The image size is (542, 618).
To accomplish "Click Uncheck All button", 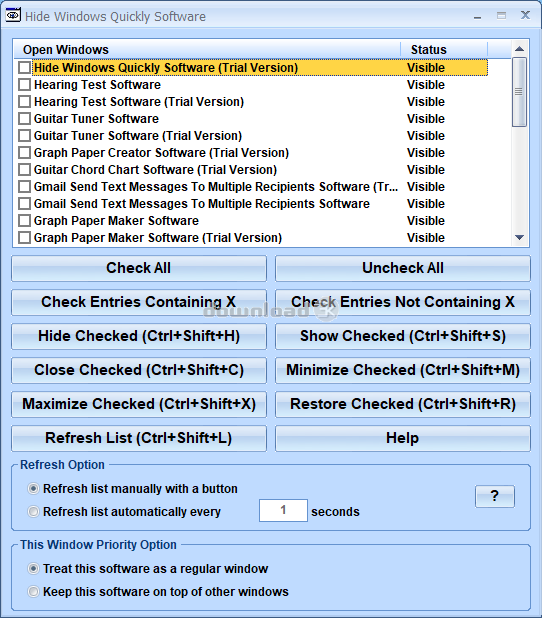I will click(403, 268).
